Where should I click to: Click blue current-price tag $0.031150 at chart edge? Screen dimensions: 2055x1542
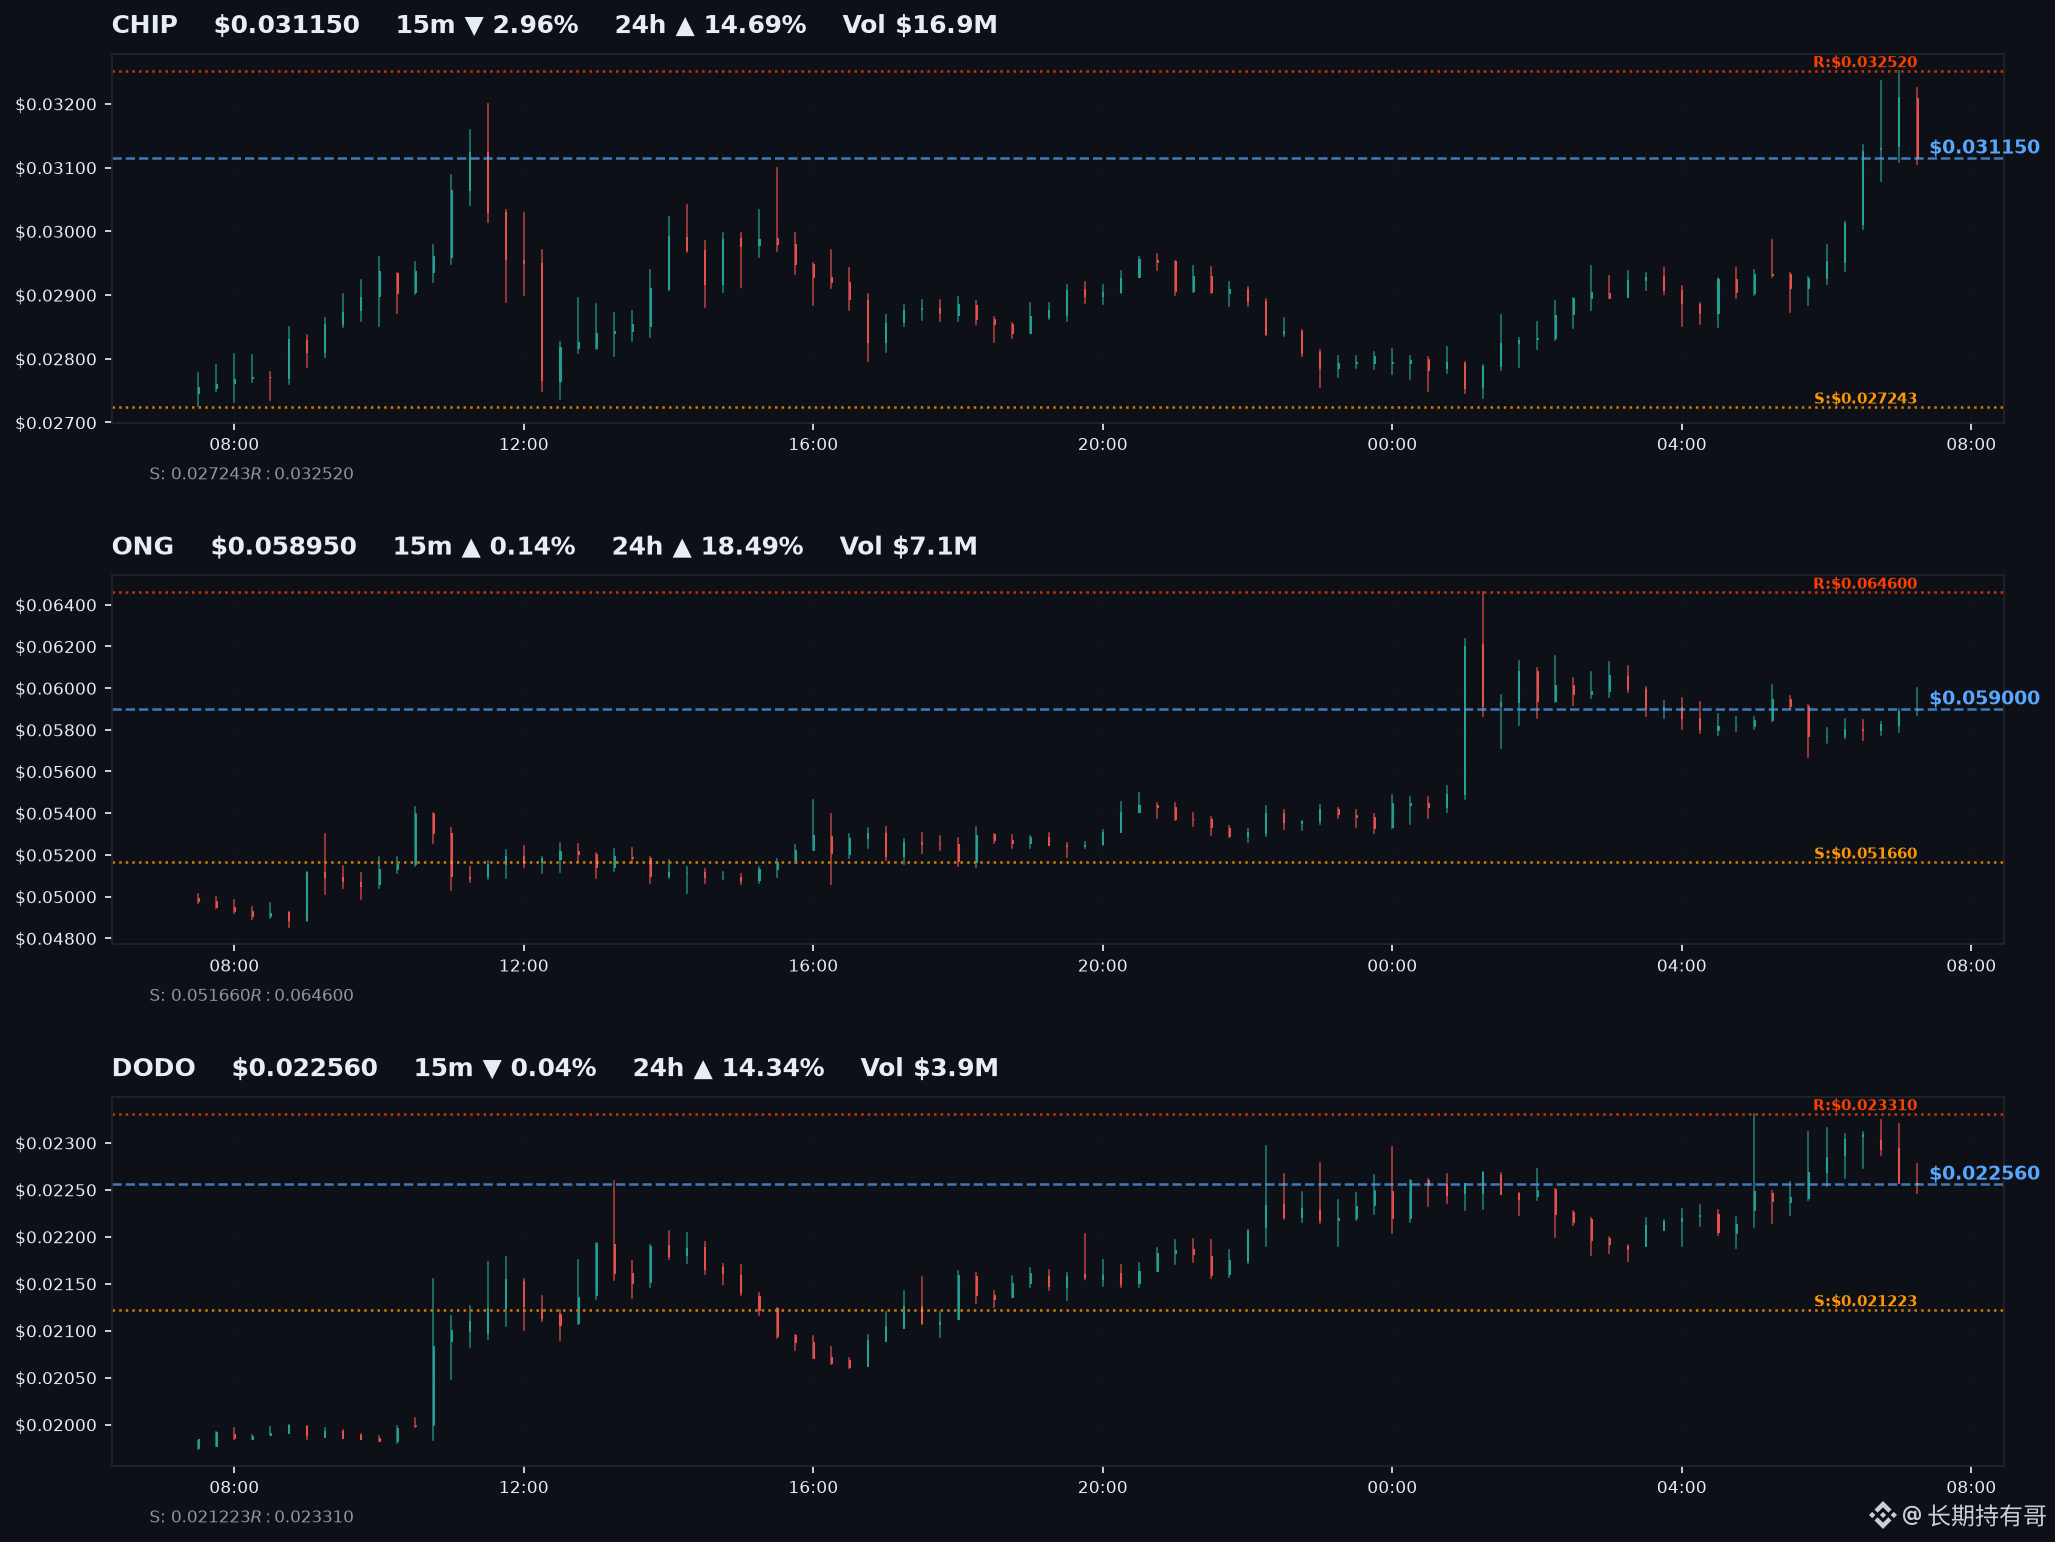[1984, 147]
